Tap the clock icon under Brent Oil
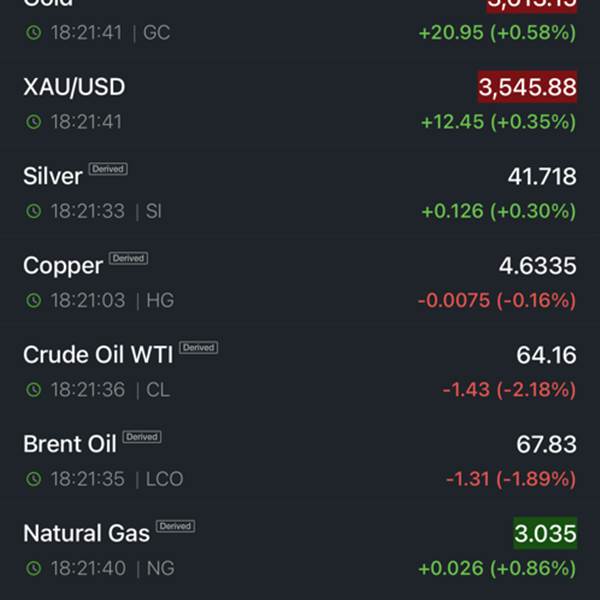The image size is (600, 600). pos(34,479)
